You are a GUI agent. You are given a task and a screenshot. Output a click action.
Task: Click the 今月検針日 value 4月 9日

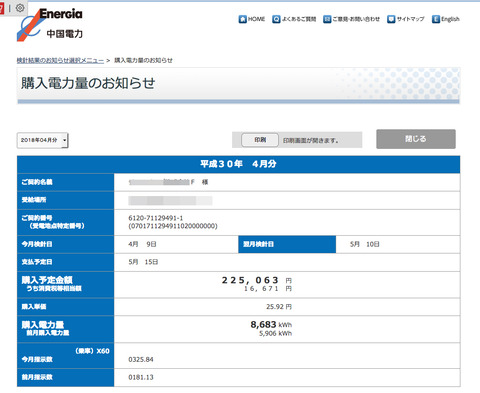[142, 244]
